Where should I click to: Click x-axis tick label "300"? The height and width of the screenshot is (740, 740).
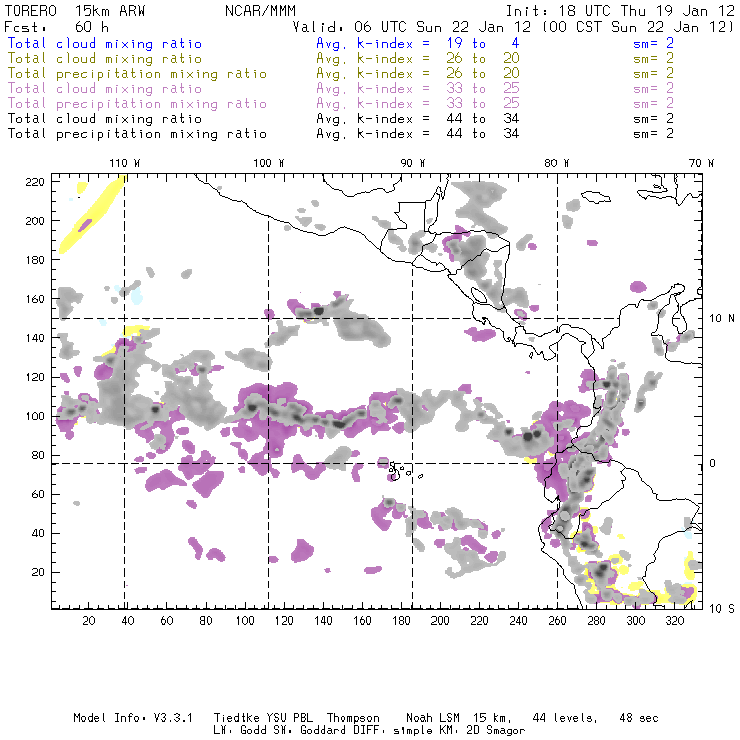636,621
